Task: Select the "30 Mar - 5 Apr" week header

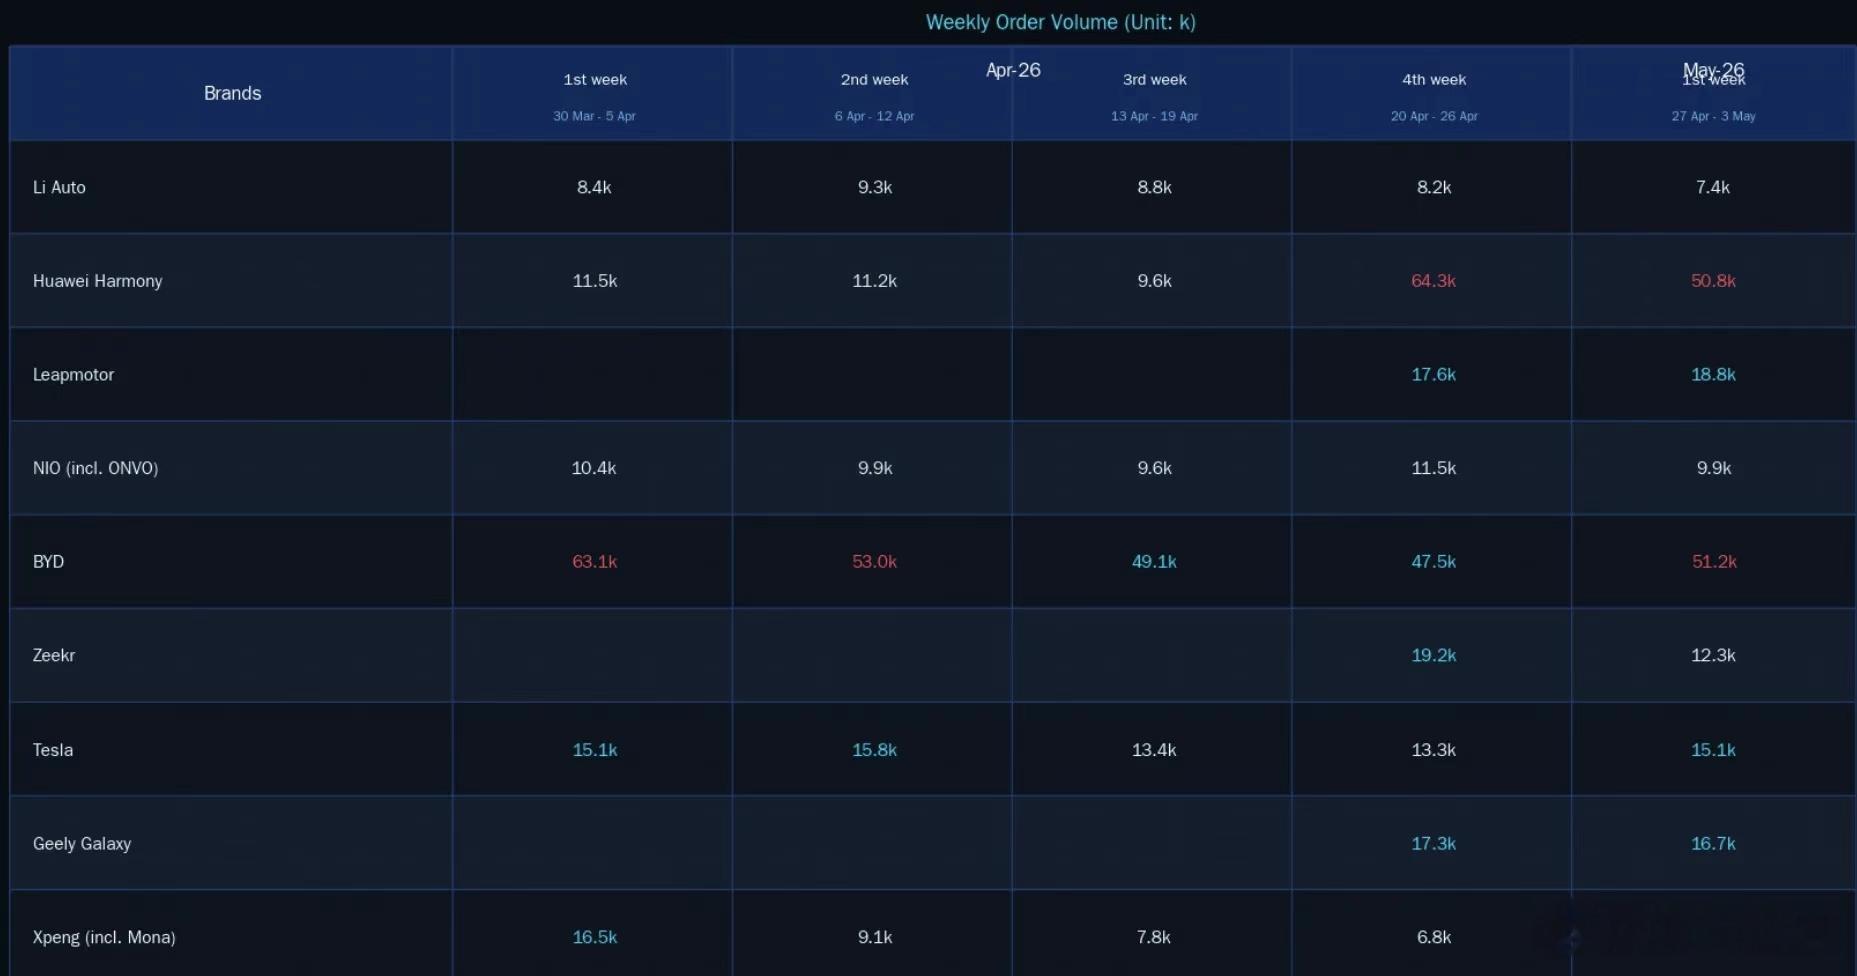Action: [594, 116]
